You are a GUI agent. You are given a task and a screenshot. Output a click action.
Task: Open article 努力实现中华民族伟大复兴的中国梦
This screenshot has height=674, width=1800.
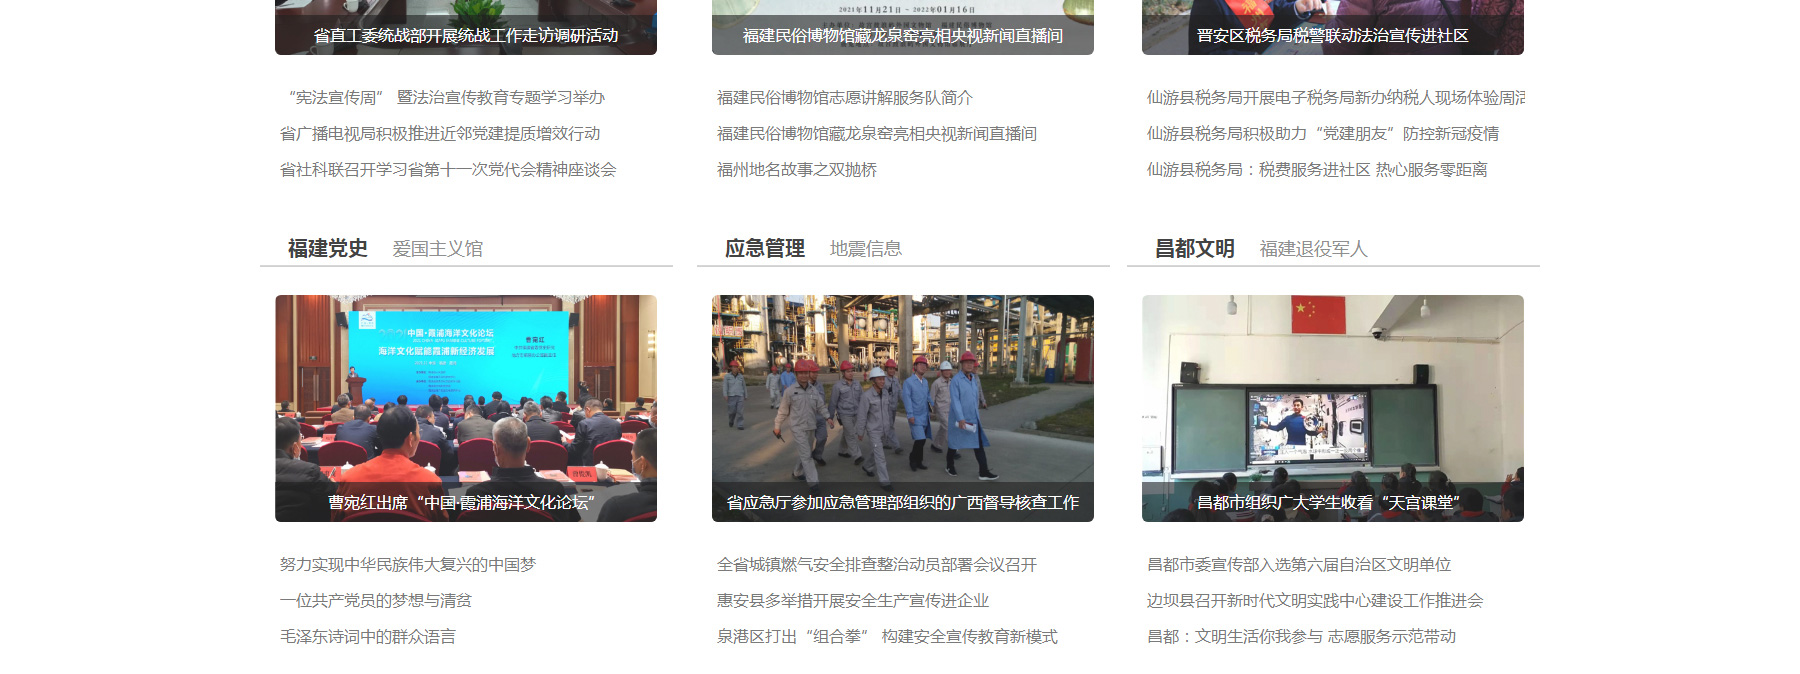pyautogui.click(x=408, y=565)
